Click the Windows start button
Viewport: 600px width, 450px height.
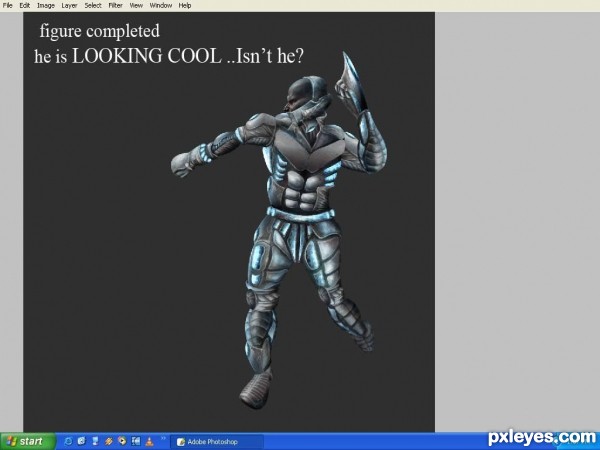[x=28, y=441]
